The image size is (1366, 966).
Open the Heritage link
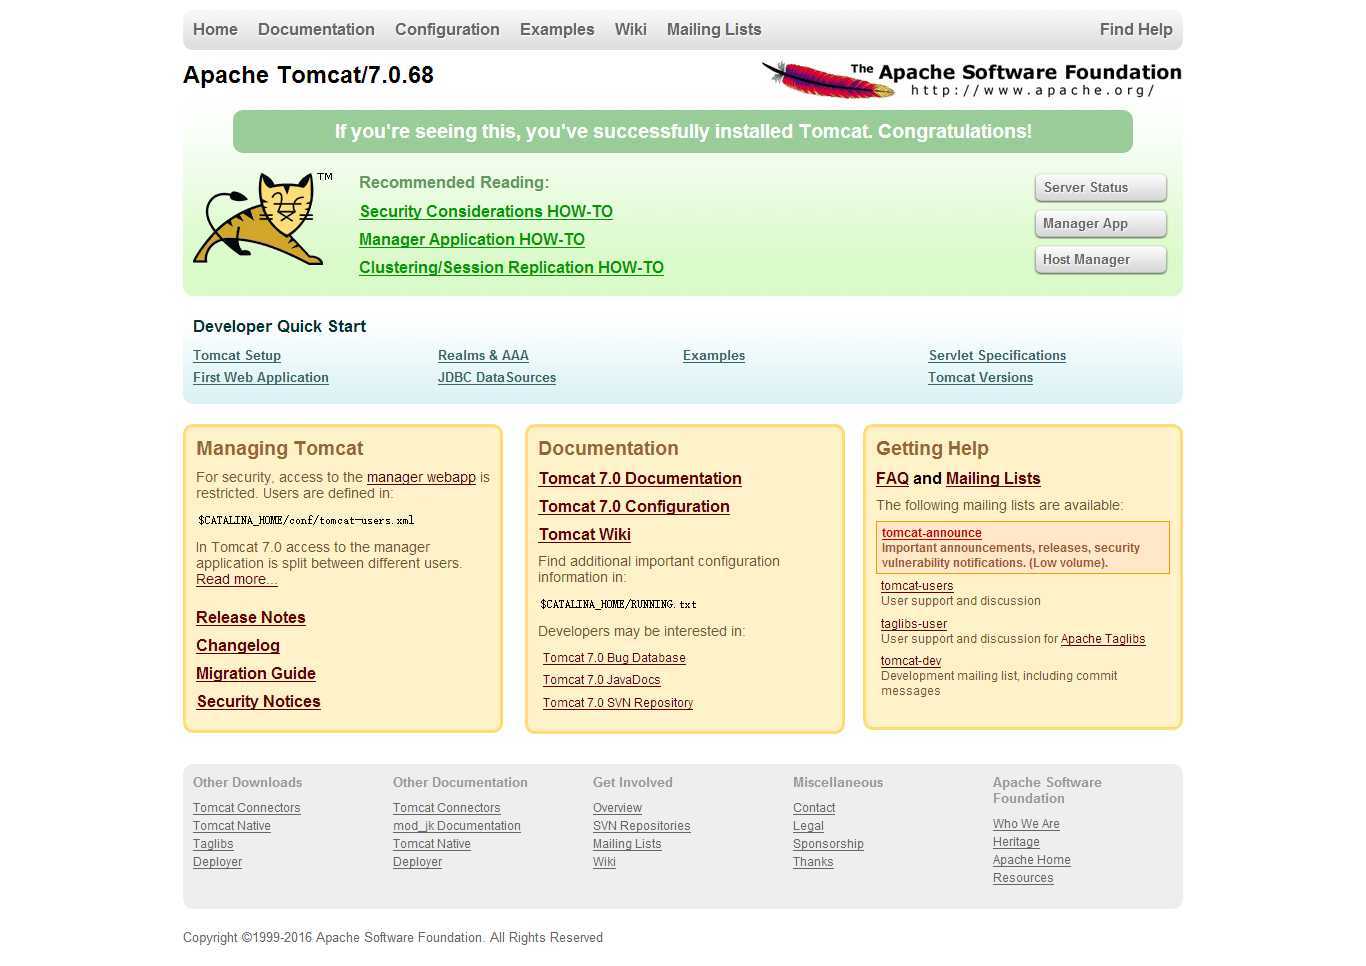click(x=1016, y=843)
